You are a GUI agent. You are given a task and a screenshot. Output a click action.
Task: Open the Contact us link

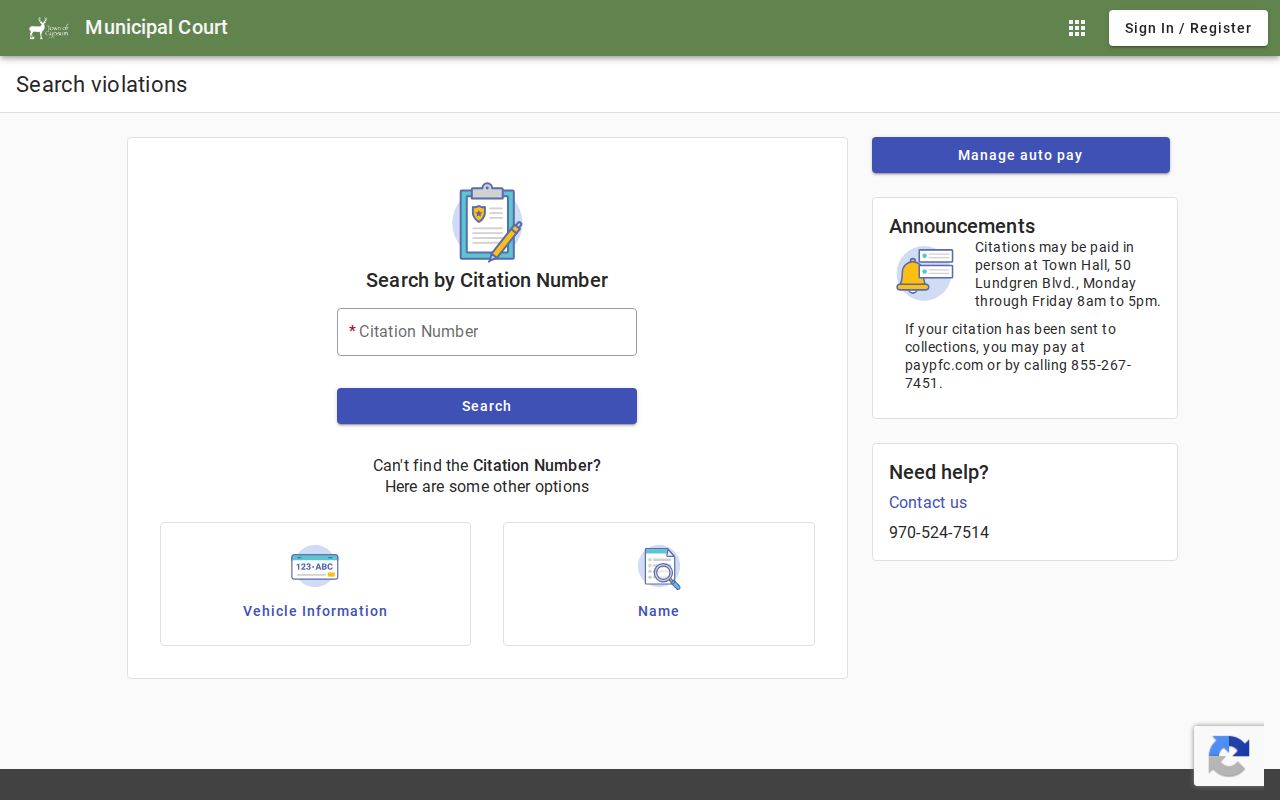point(928,502)
